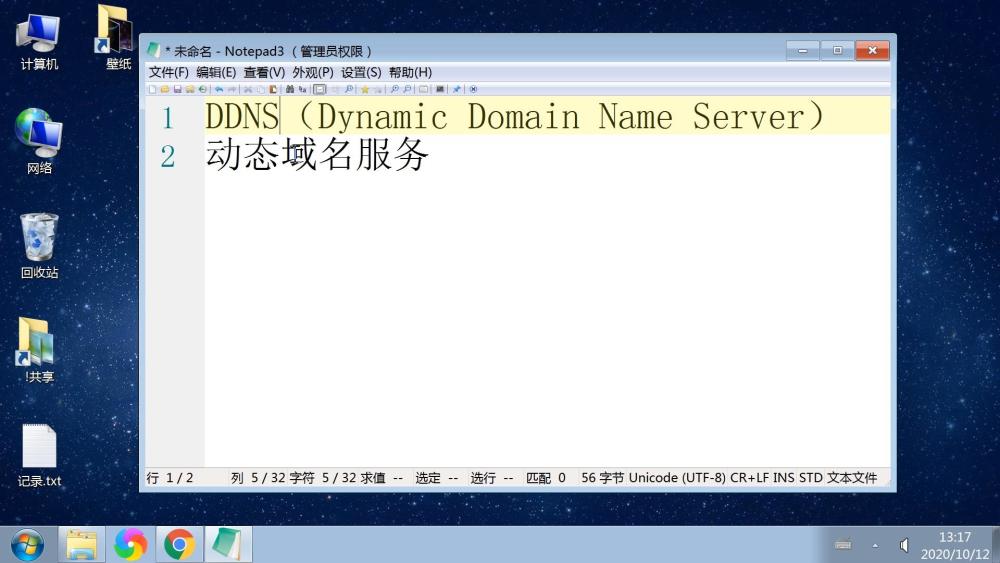Click the Notepad3 taskbar button
Viewport: 1000px width, 563px height.
(x=228, y=545)
